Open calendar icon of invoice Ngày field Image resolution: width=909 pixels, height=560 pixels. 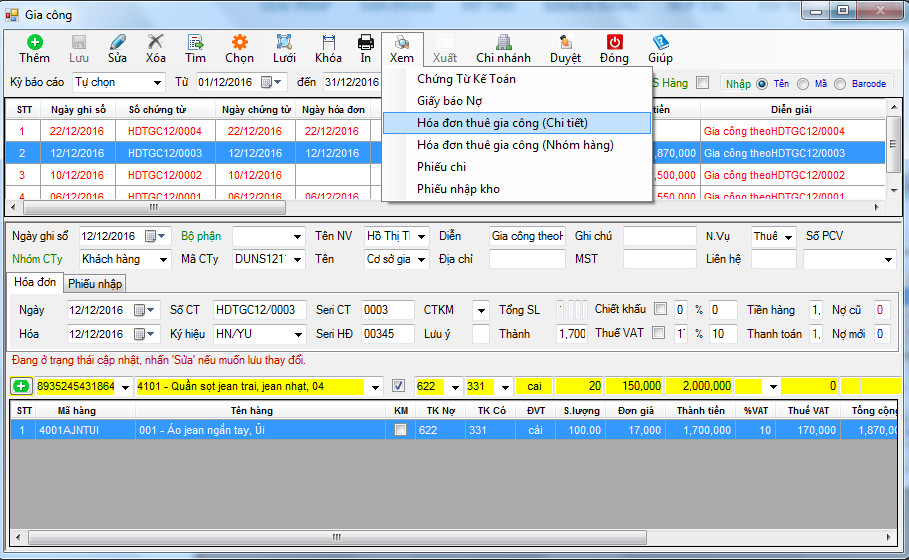coord(139,310)
